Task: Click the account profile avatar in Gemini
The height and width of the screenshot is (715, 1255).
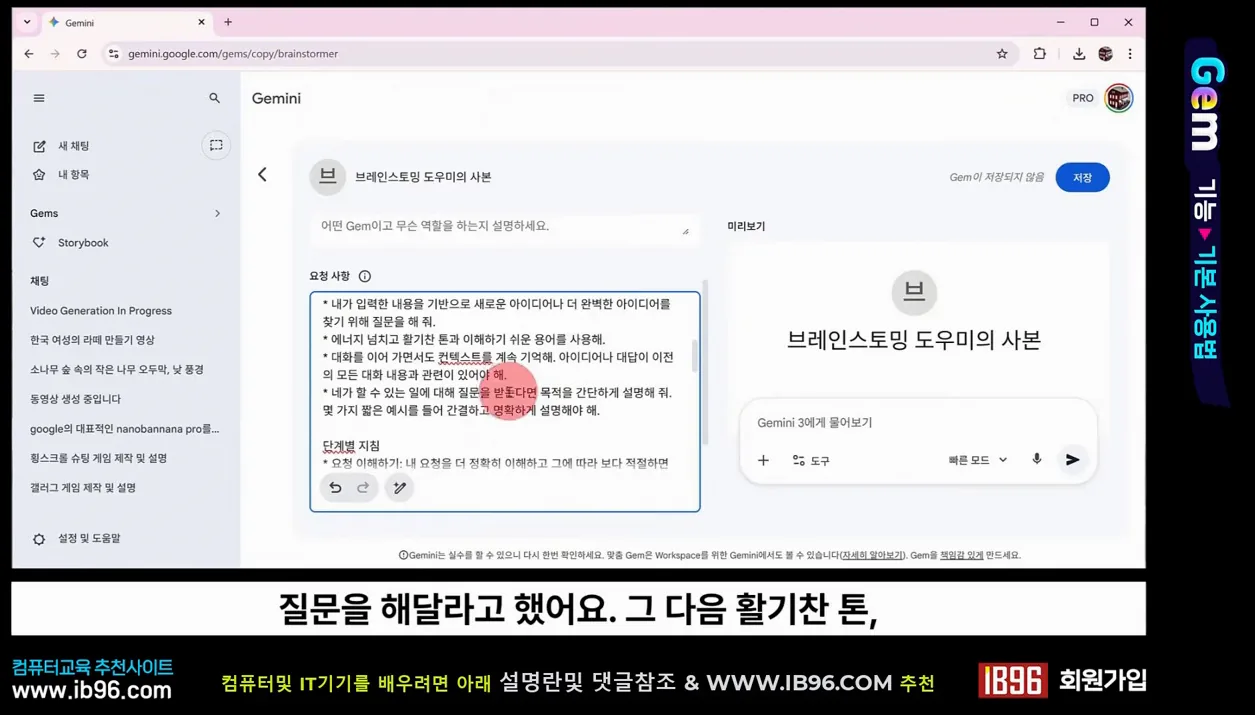Action: [x=1119, y=98]
